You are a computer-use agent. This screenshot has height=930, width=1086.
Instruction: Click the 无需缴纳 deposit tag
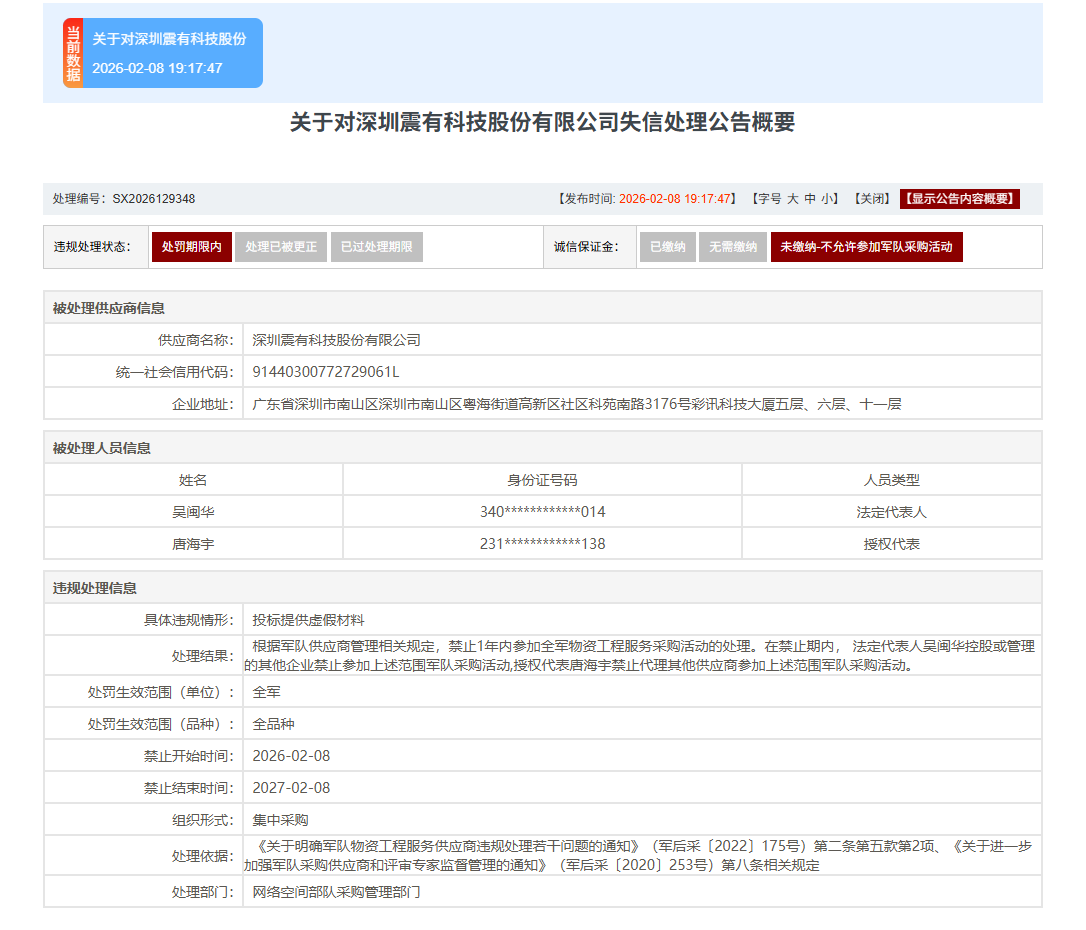point(733,247)
